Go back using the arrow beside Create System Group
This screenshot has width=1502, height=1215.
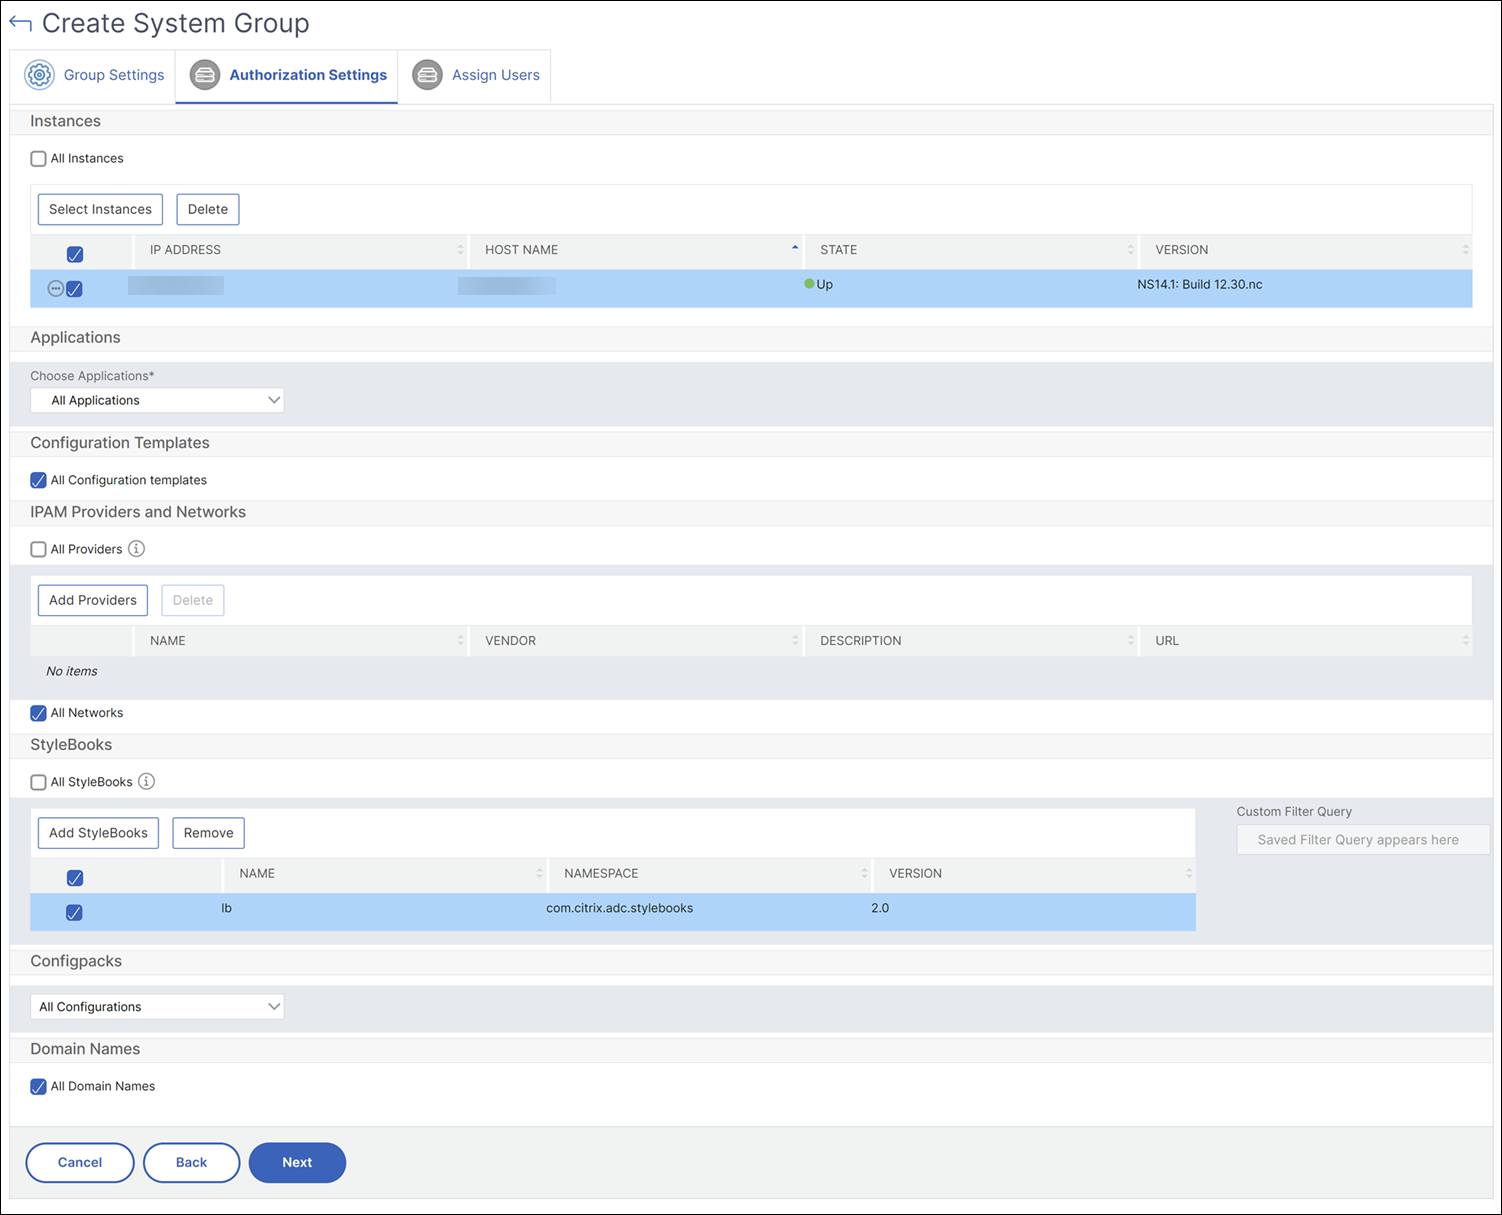coord(20,23)
